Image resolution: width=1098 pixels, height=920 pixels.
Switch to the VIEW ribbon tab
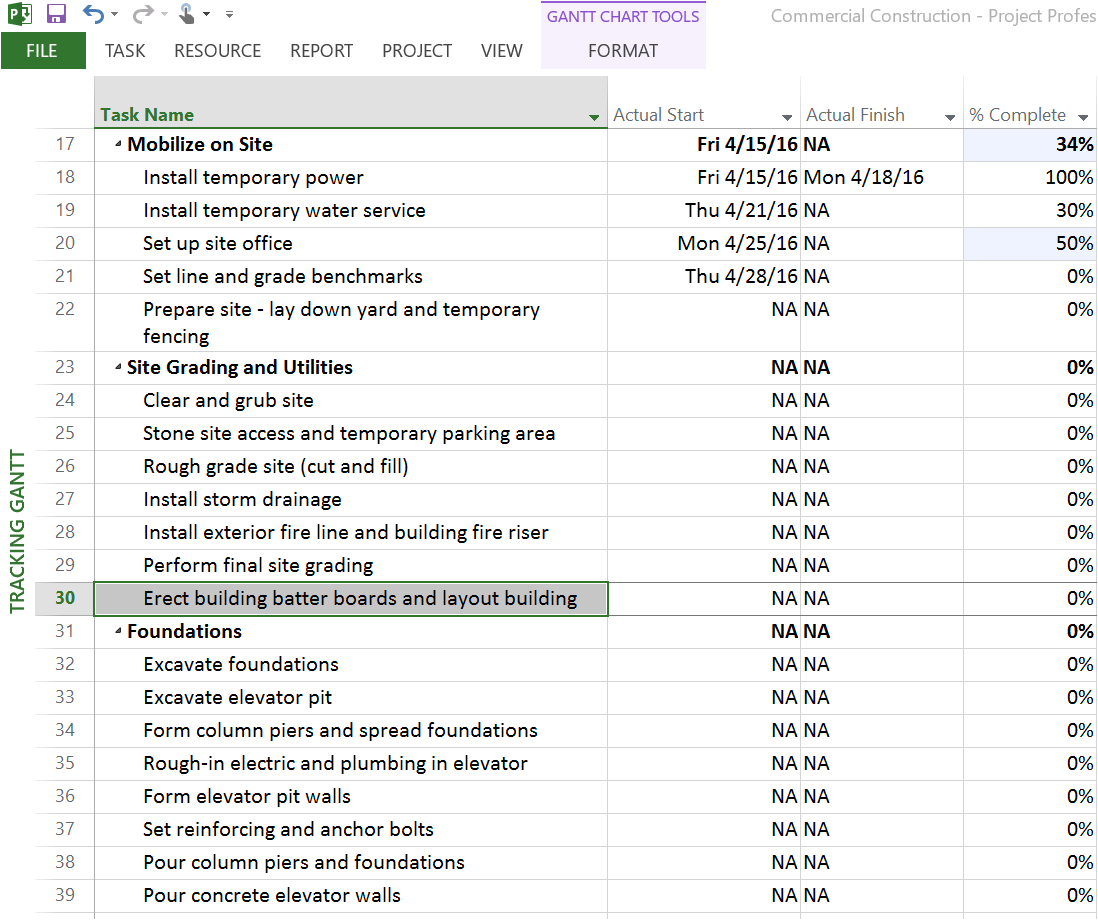click(x=501, y=51)
